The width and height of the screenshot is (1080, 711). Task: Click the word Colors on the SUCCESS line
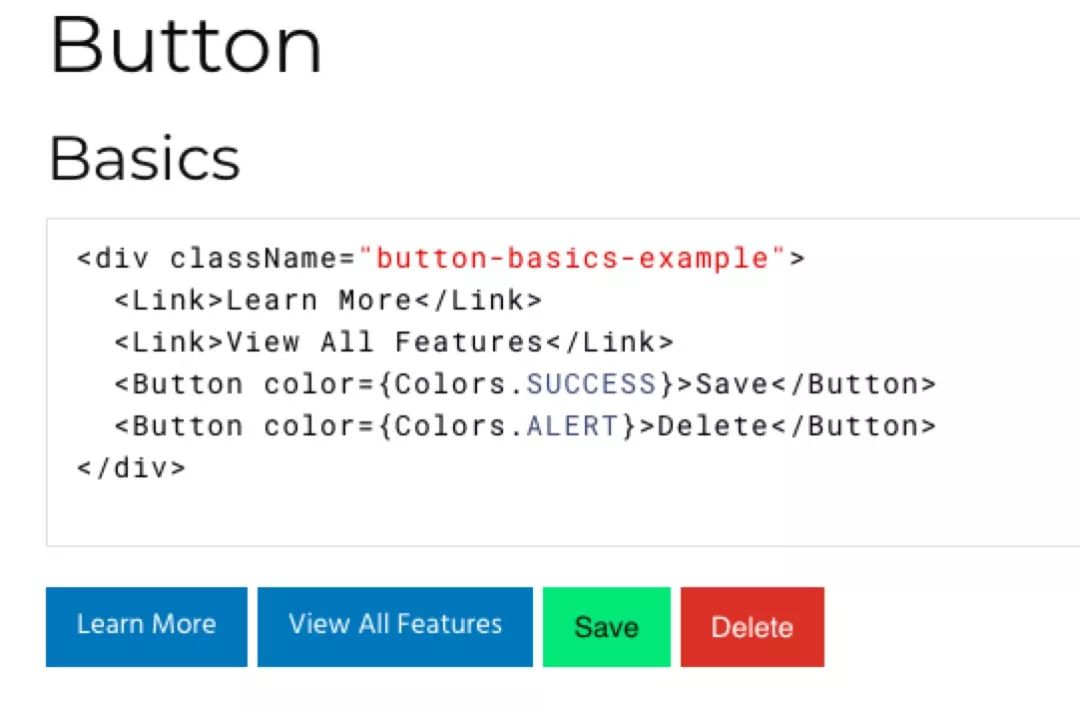(450, 384)
